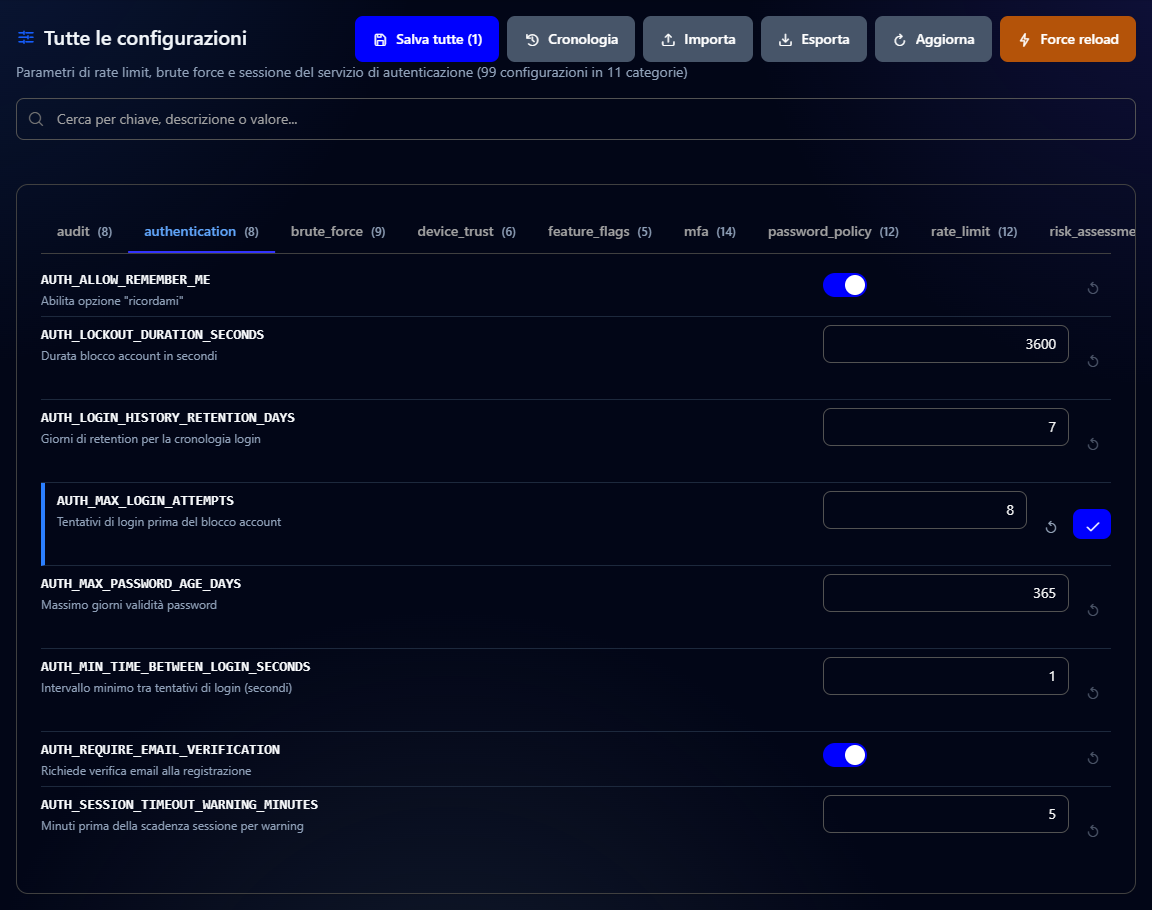This screenshot has width=1152, height=910.
Task: Click the search magnifier icon
Action: click(36, 119)
